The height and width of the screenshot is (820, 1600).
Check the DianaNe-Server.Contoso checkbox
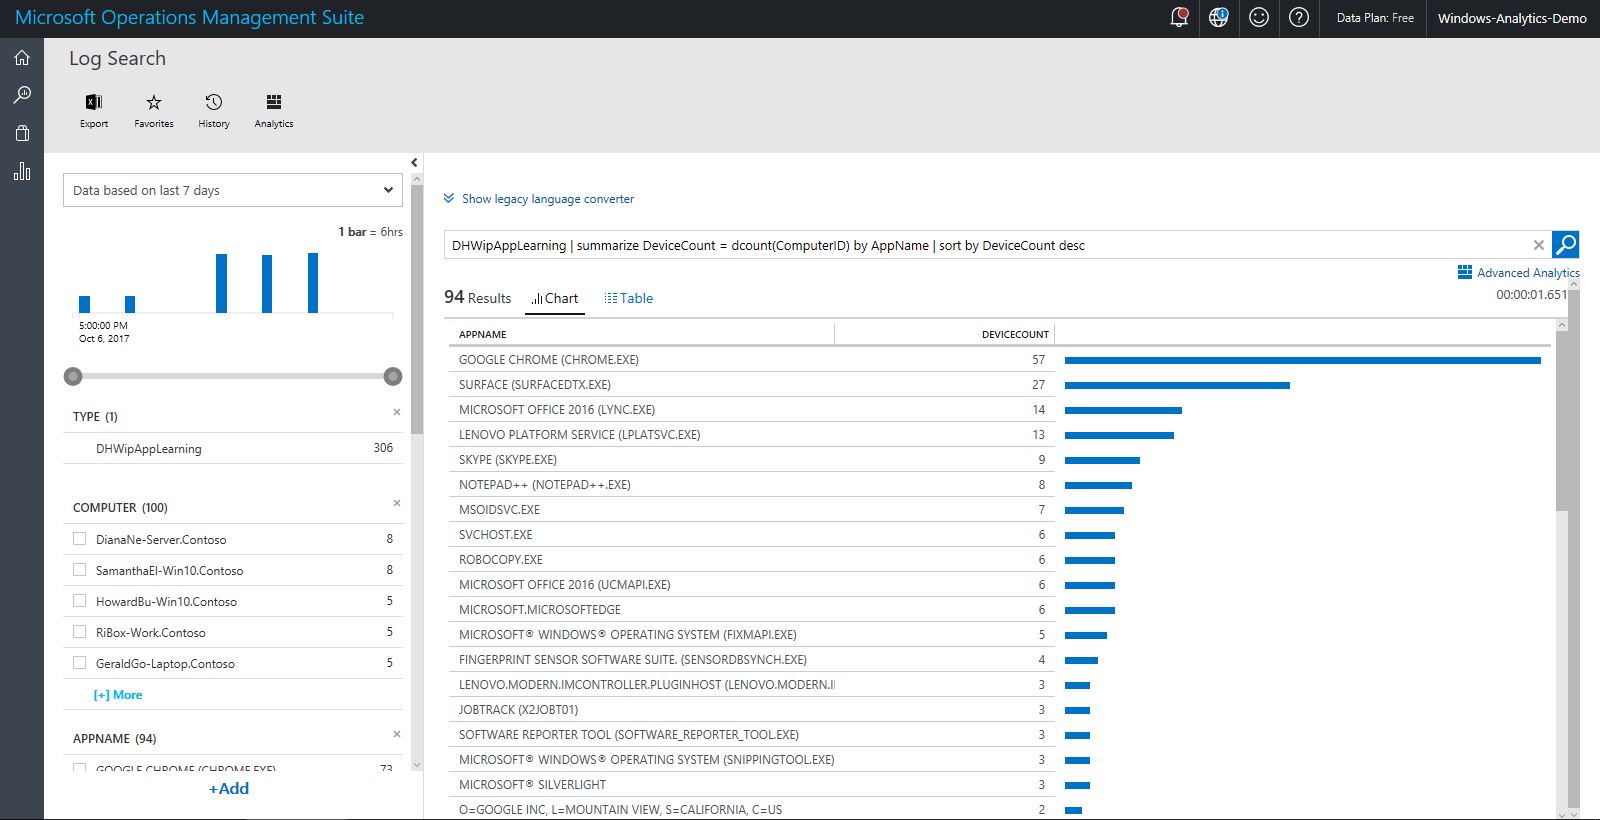[80, 539]
